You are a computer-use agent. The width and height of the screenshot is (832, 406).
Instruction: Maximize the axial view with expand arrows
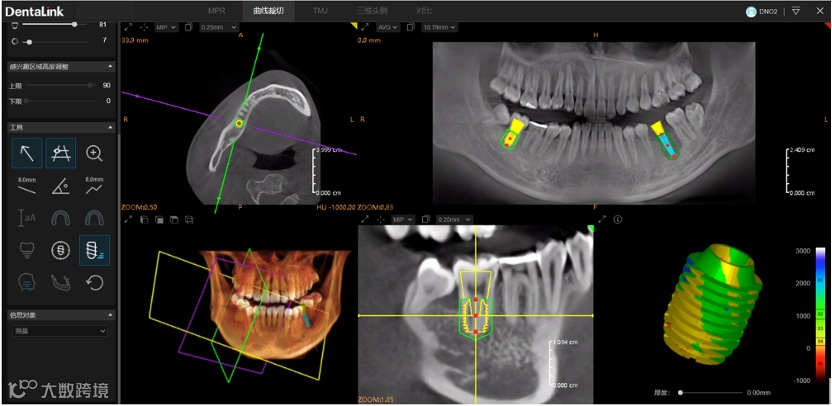point(128,27)
